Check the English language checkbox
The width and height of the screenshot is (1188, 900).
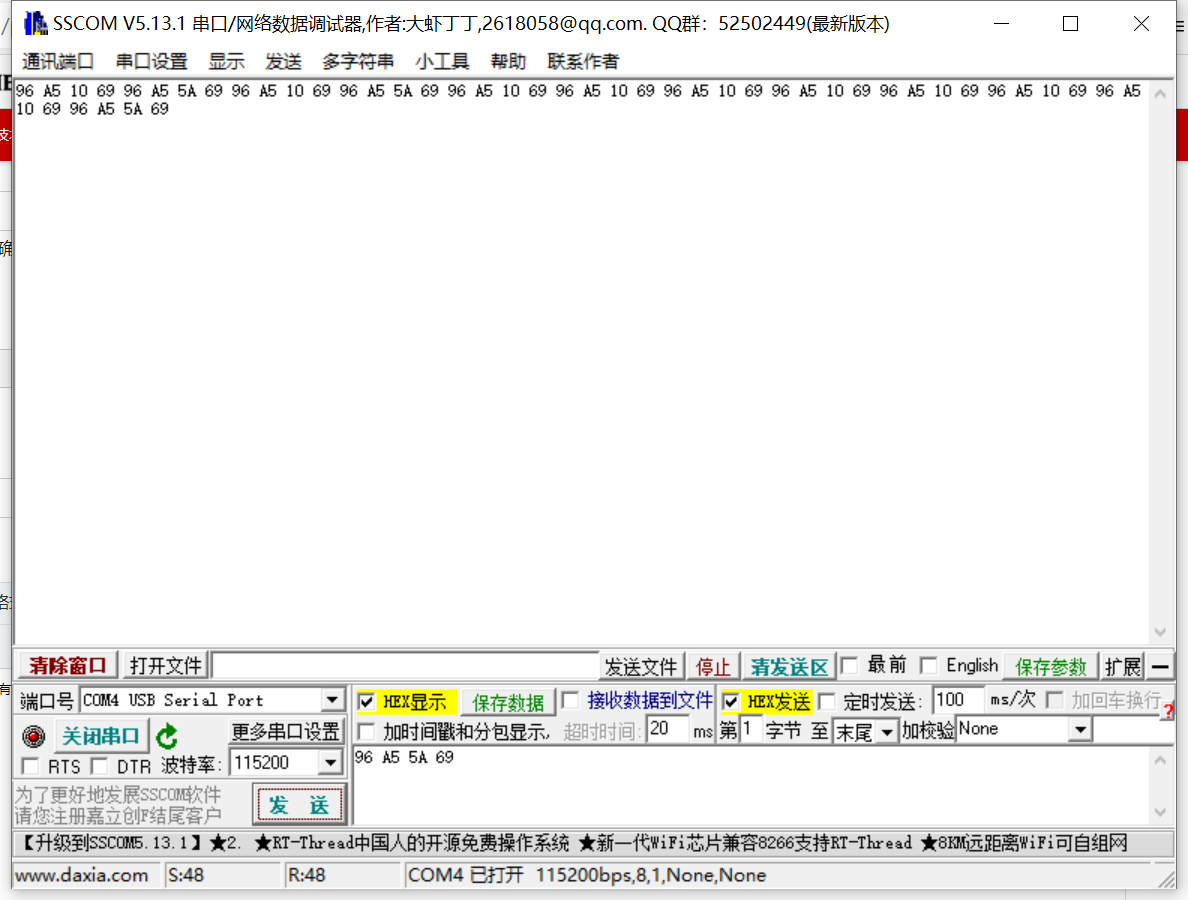pos(928,666)
